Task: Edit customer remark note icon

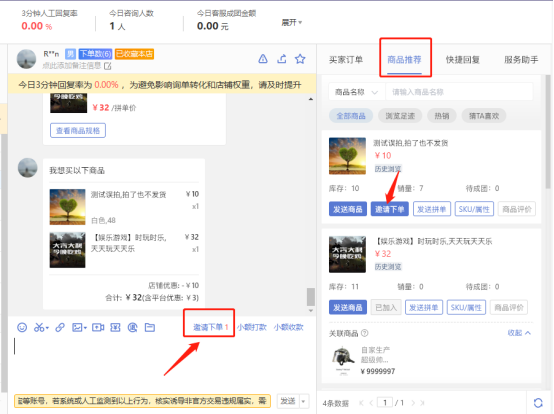Action: click(x=108, y=66)
